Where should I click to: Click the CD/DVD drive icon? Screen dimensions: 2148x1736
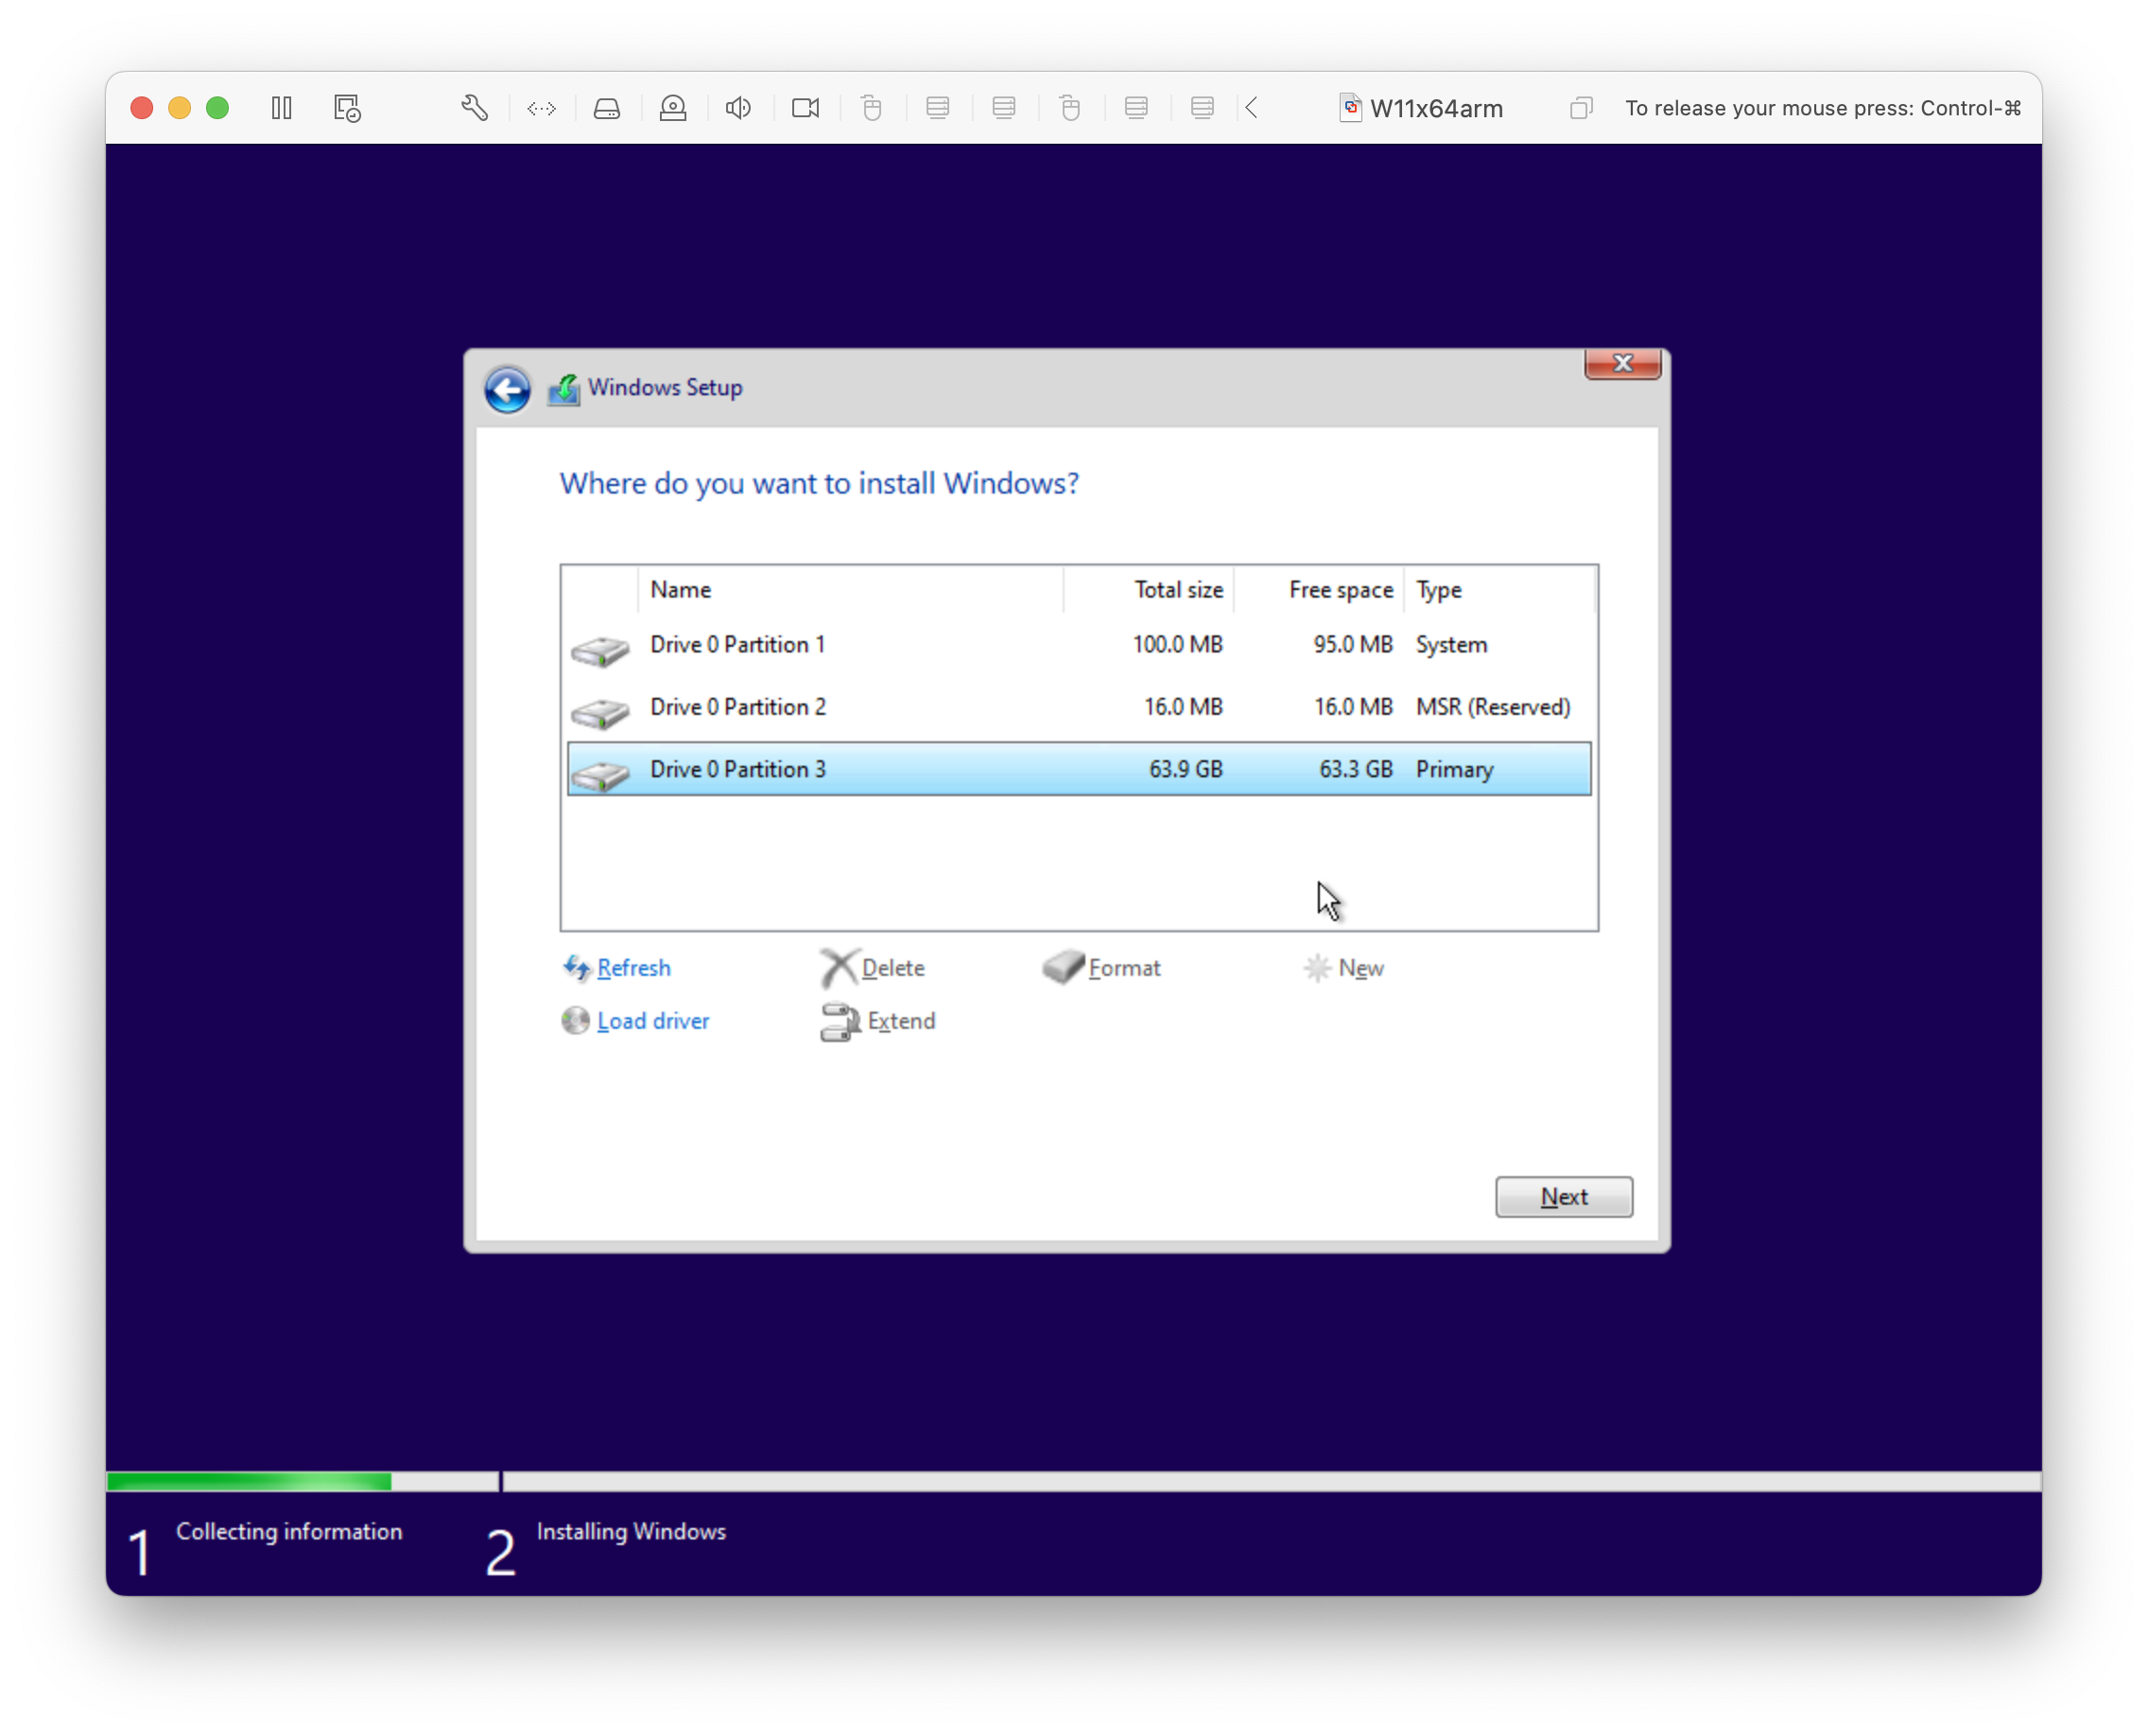[x=672, y=108]
